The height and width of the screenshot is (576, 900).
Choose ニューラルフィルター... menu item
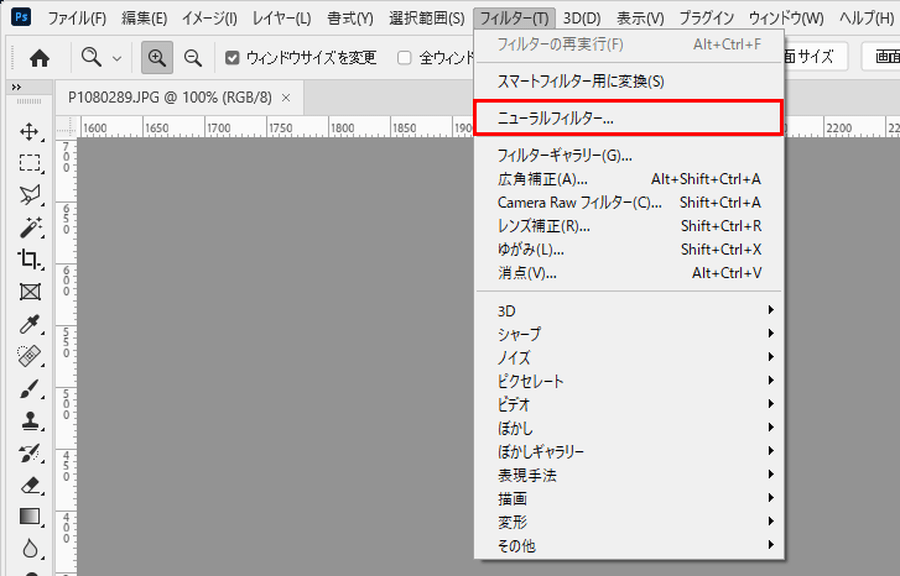pos(629,118)
